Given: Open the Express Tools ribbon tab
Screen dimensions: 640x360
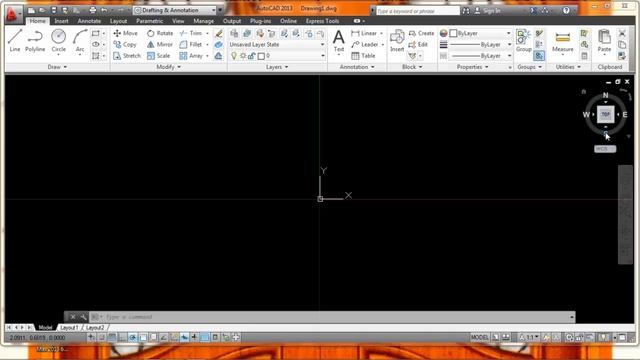Looking at the screenshot, I should 322,21.
